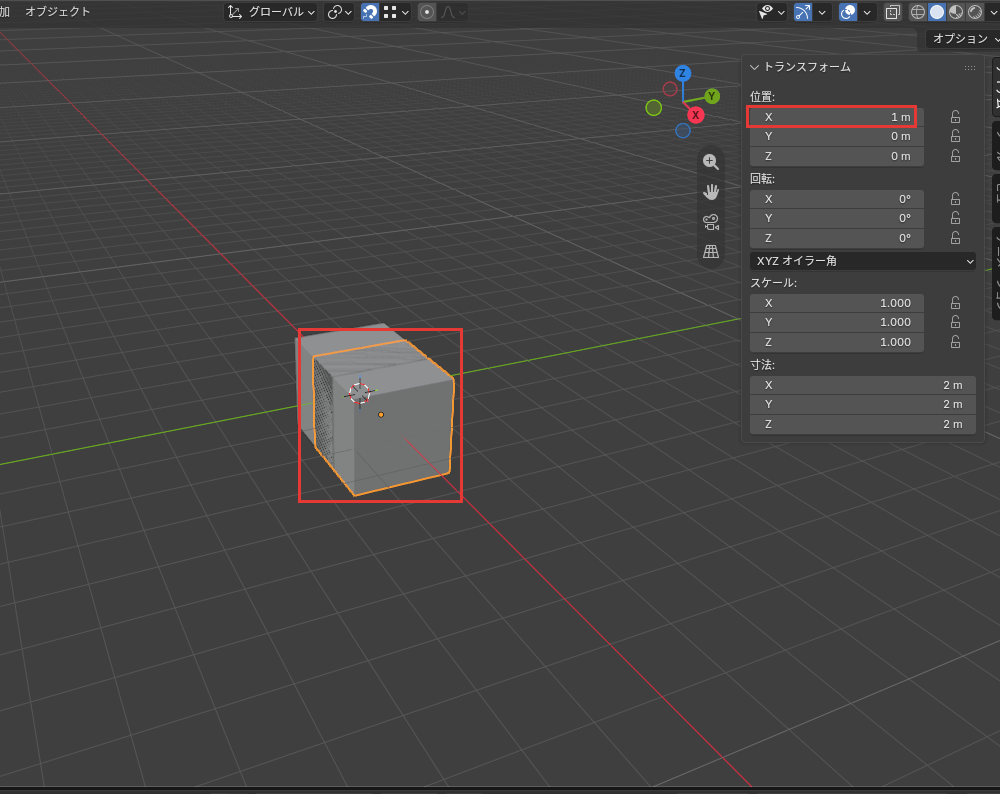1000x794 pixels.
Task: Select rendered viewport shading
Action: click(974, 12)
